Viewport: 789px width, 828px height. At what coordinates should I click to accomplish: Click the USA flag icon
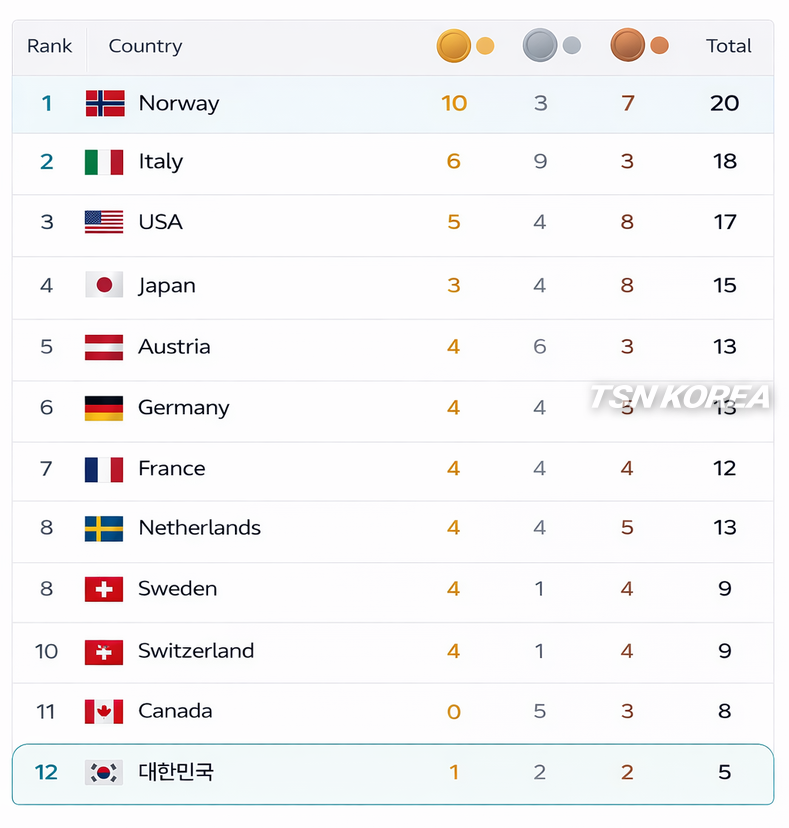104,222
